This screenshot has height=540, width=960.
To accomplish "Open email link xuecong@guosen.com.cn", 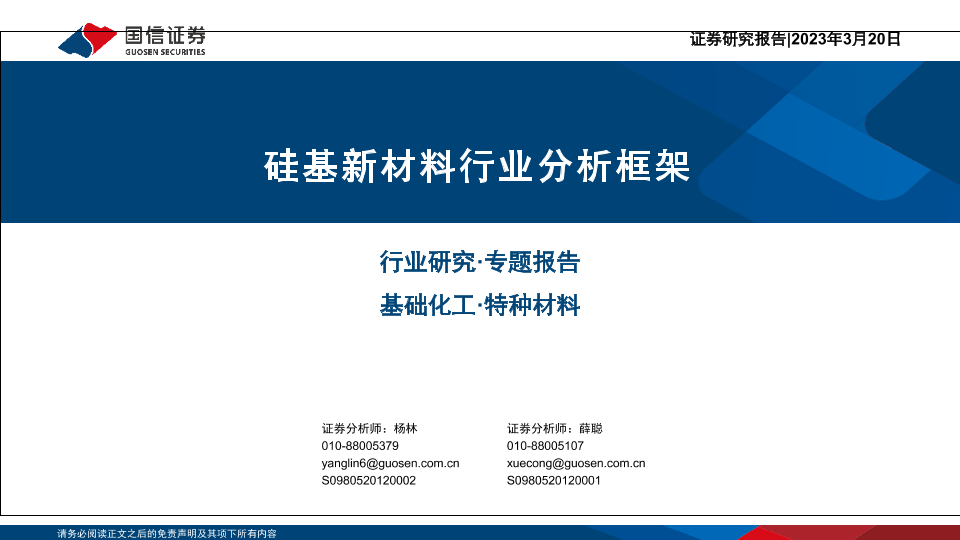I will tap(576, 464).
